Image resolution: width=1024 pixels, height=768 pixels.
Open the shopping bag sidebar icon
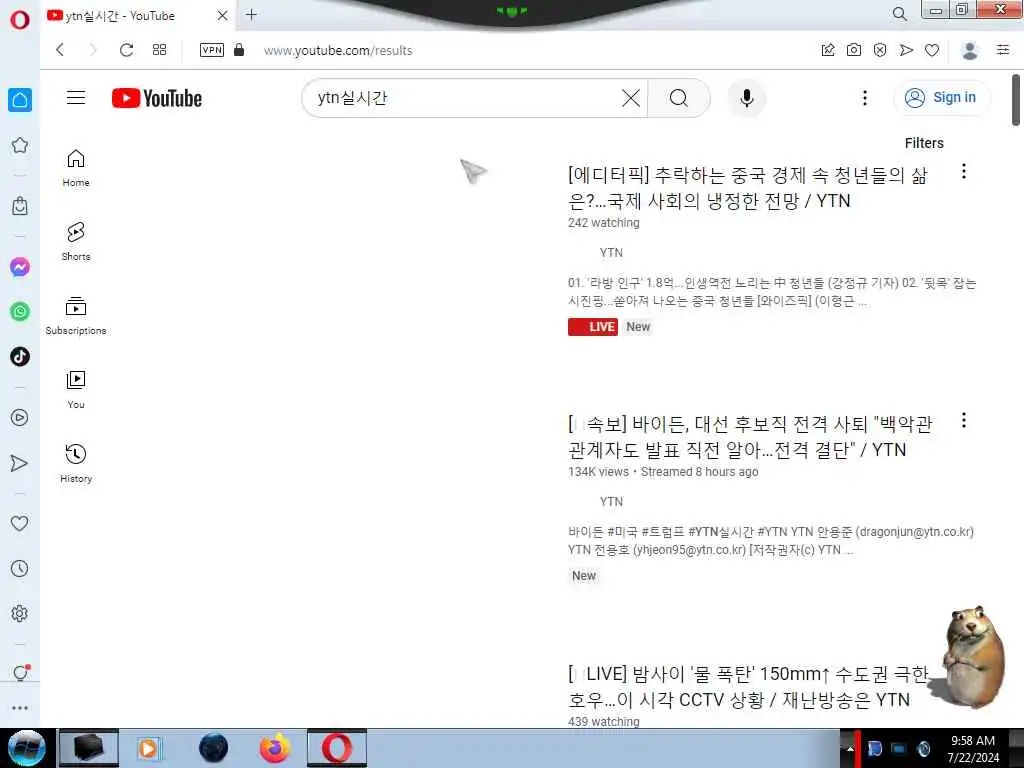[x=20, y=206]
